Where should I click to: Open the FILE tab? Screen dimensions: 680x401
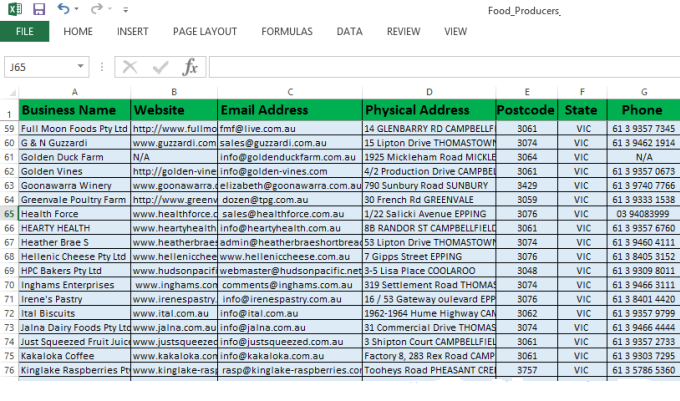(x=24, y=32)
